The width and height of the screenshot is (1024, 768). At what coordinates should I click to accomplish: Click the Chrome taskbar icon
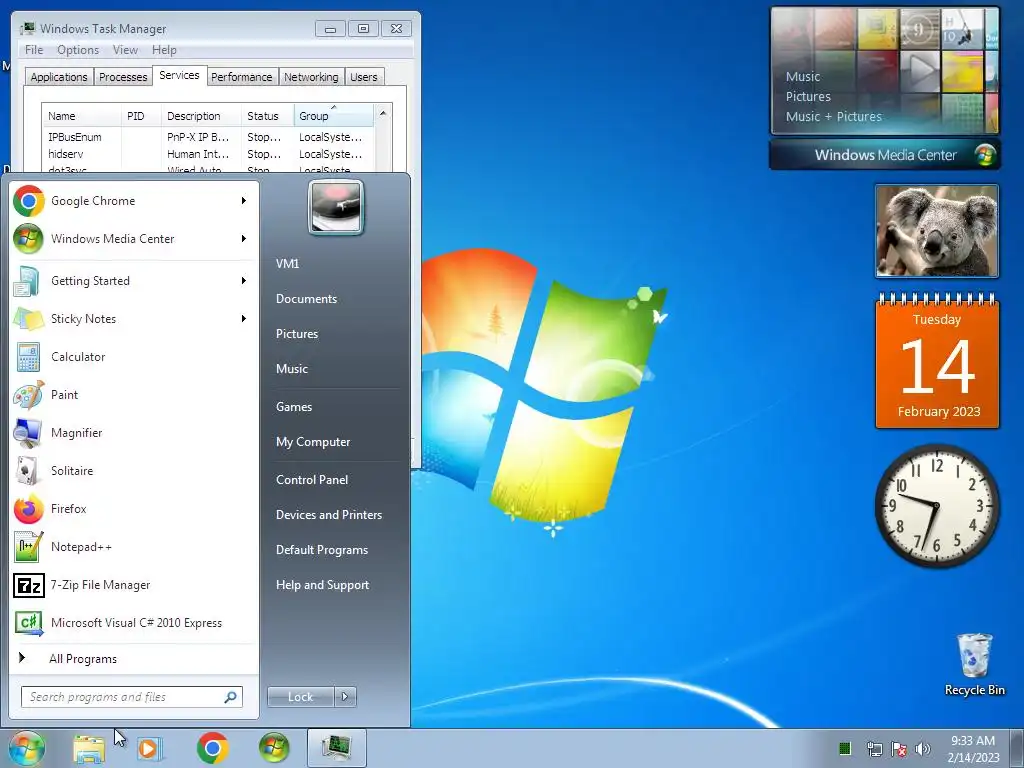(x=212, y=748)
